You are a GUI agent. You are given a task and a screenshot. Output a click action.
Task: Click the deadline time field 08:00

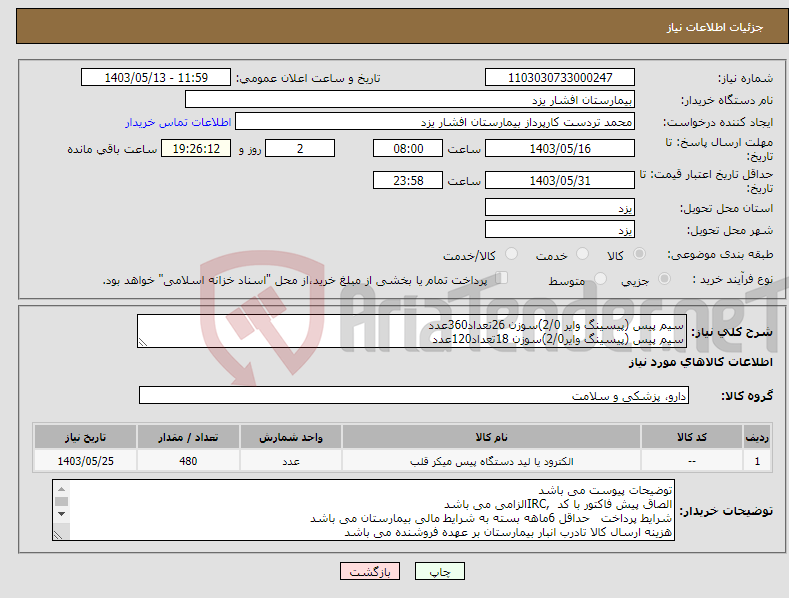408,148
